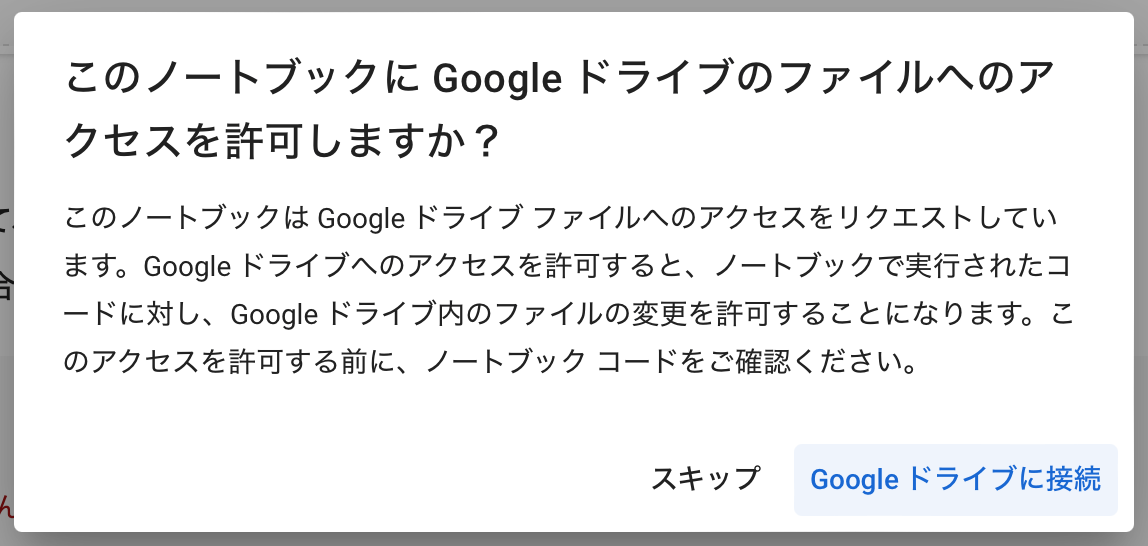Click the dimmed backdrop above the dialog
The width and height of the screenshot is (1148, 546).
[574, 6]
